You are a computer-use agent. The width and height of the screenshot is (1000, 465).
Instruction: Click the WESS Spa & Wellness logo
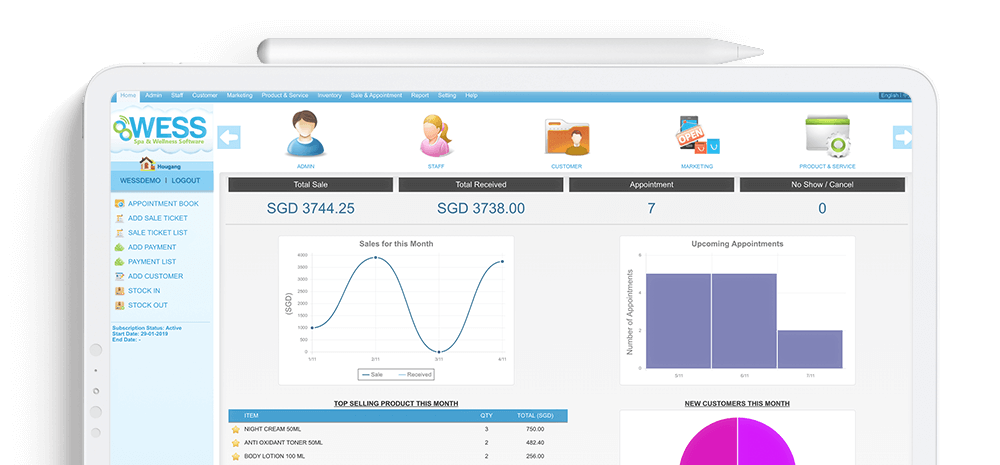click(161, 130)
